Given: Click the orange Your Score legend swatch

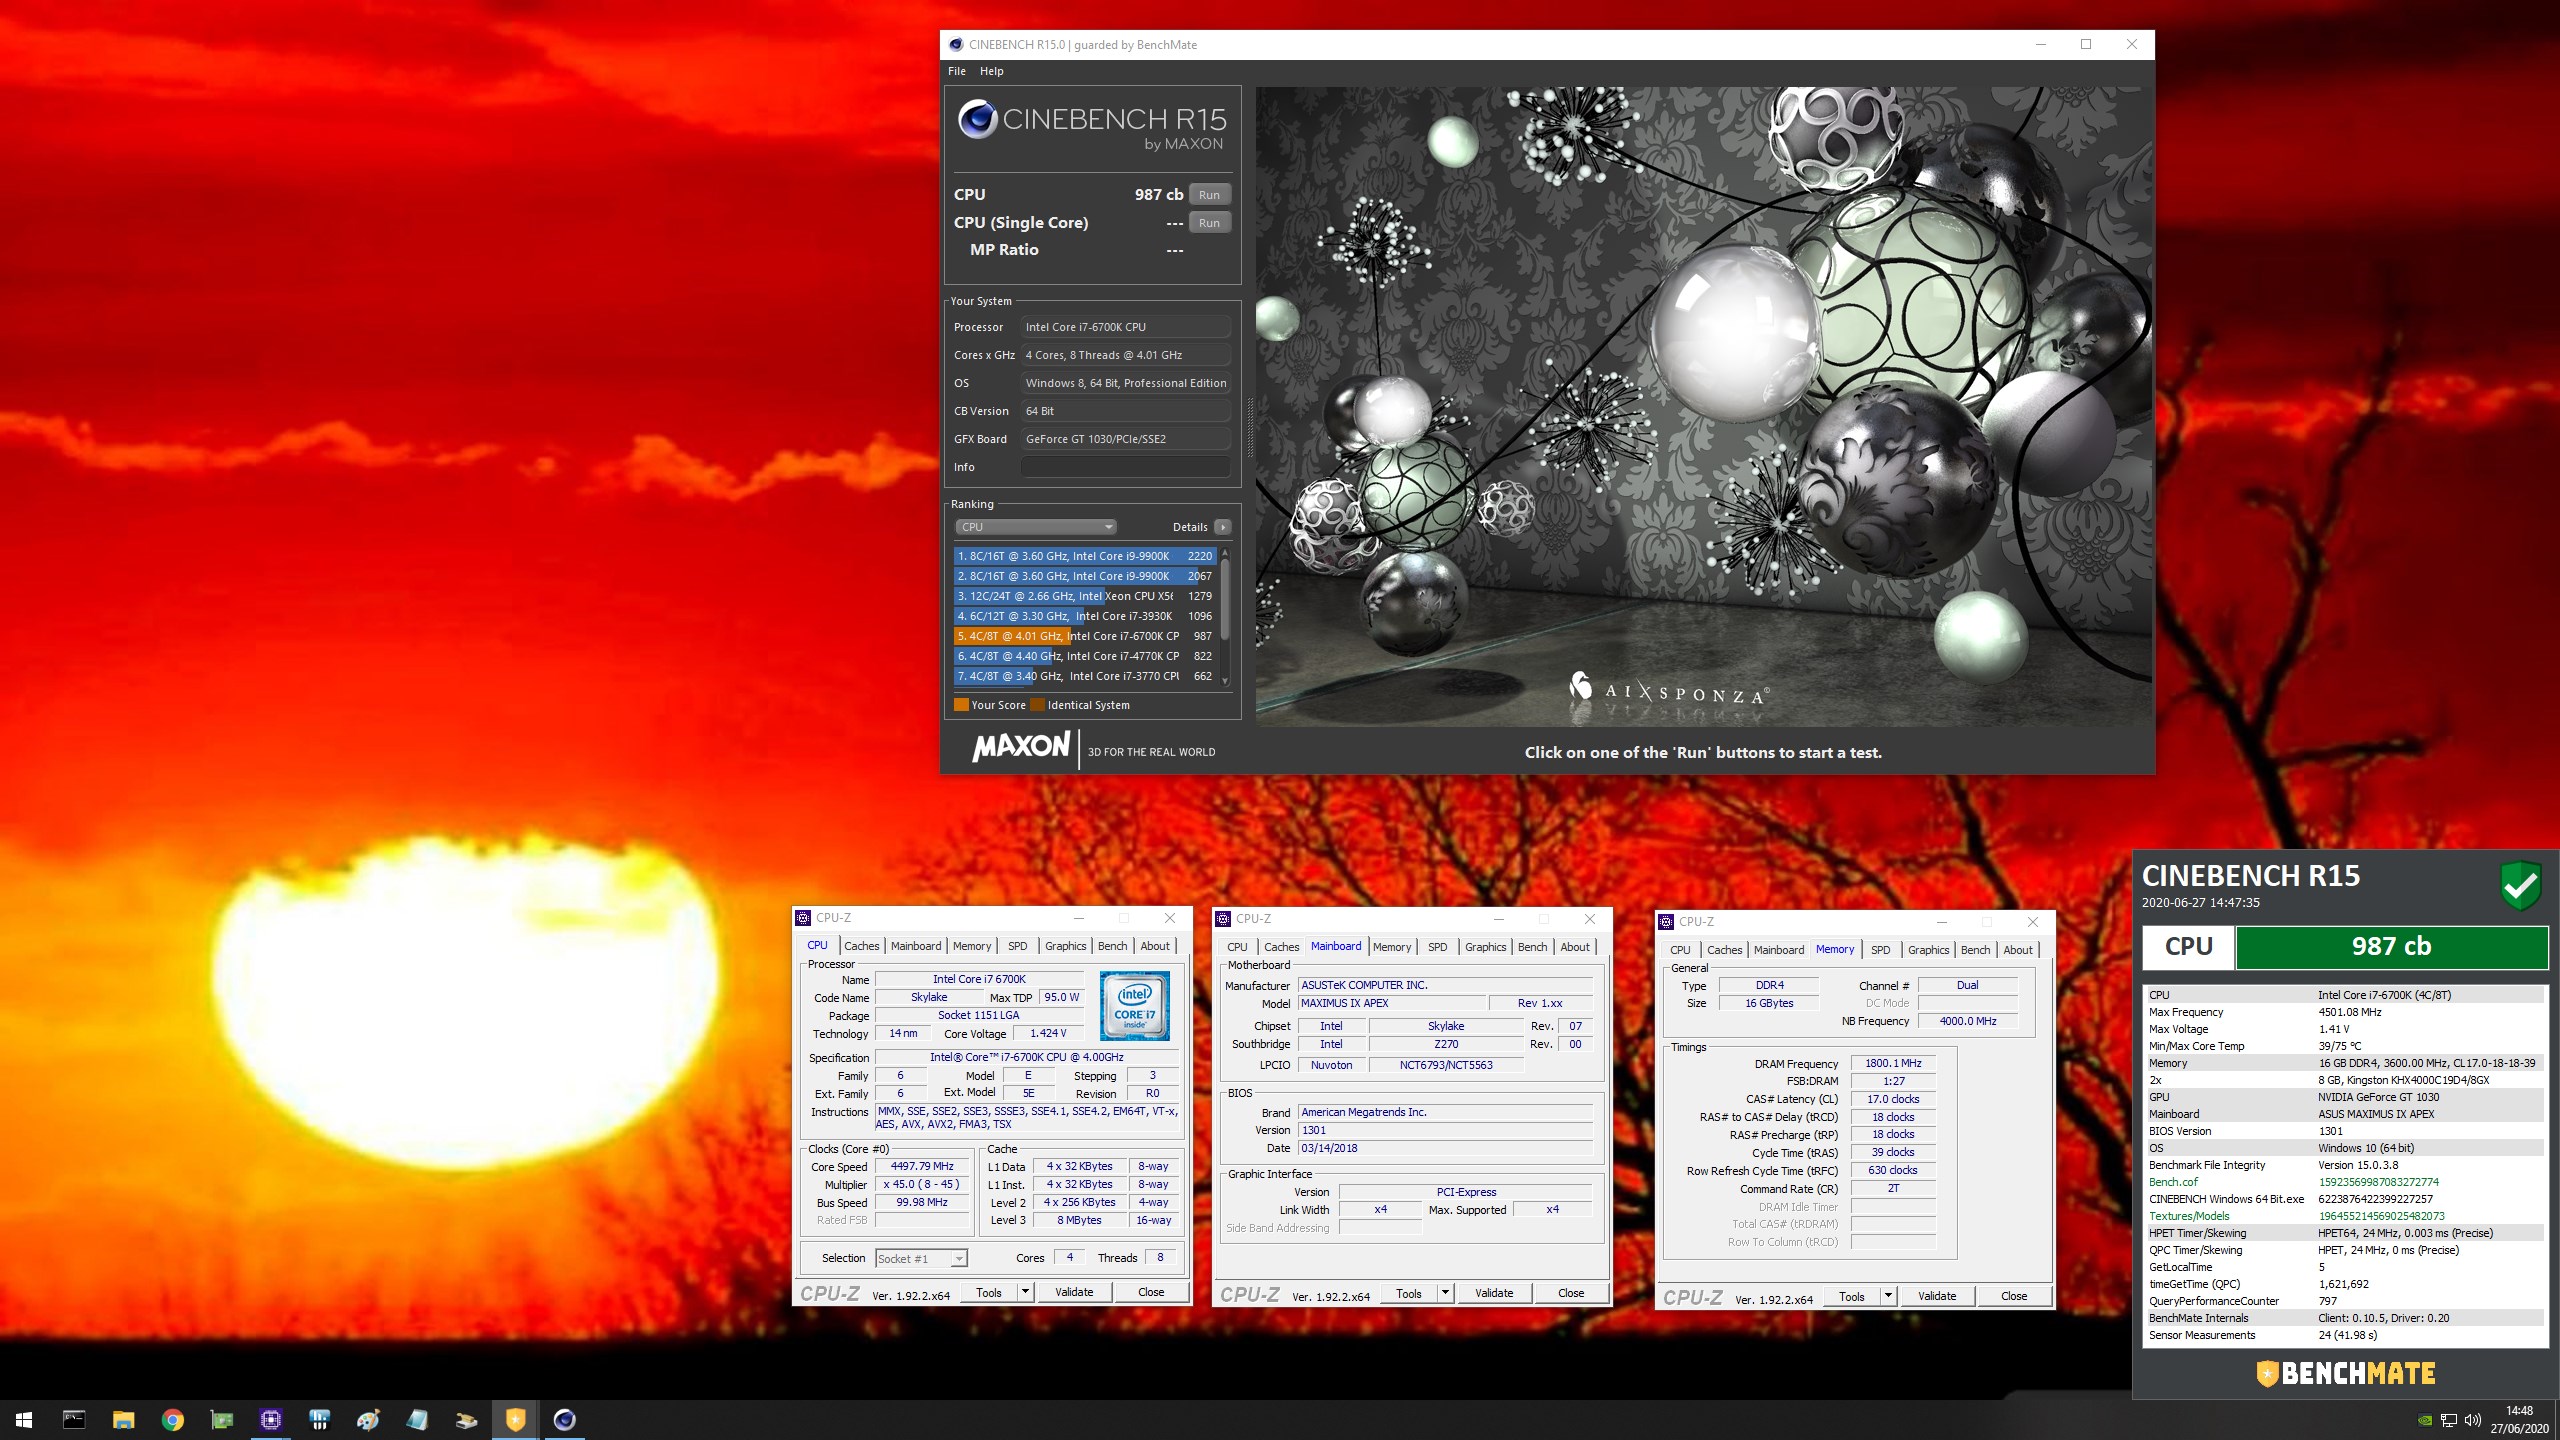Looking at the screenshot, I should pyautogui.click(x=961, y=705).
